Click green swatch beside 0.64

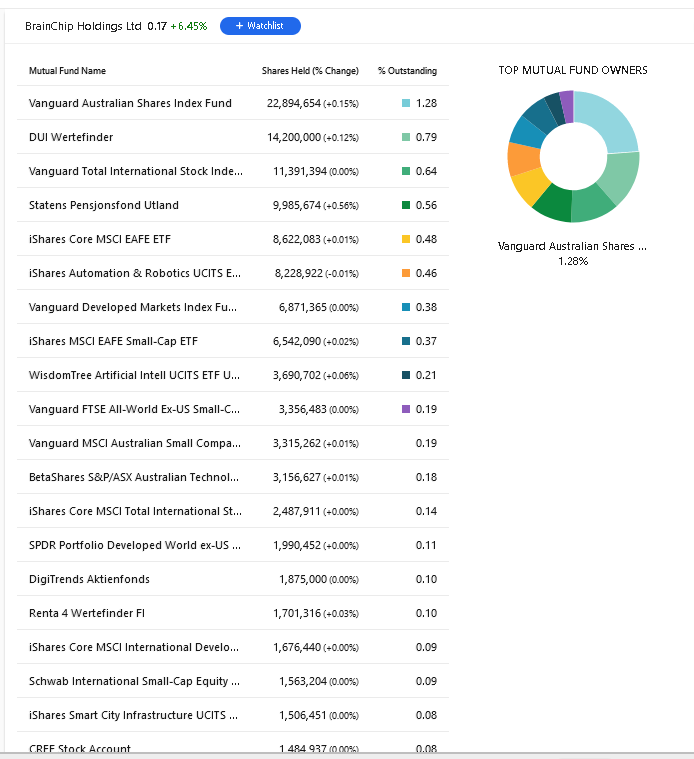click(x=406, y=171)
